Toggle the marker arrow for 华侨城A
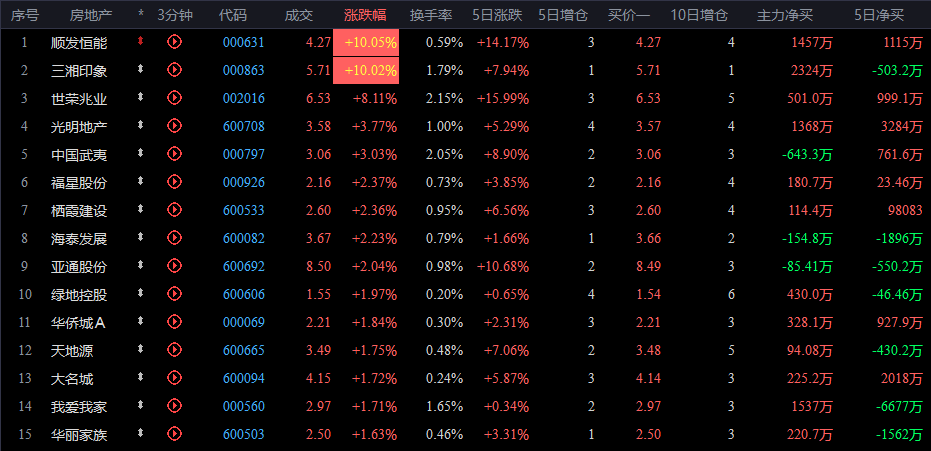The image size is (931, 451). click(x=141, y=323)
